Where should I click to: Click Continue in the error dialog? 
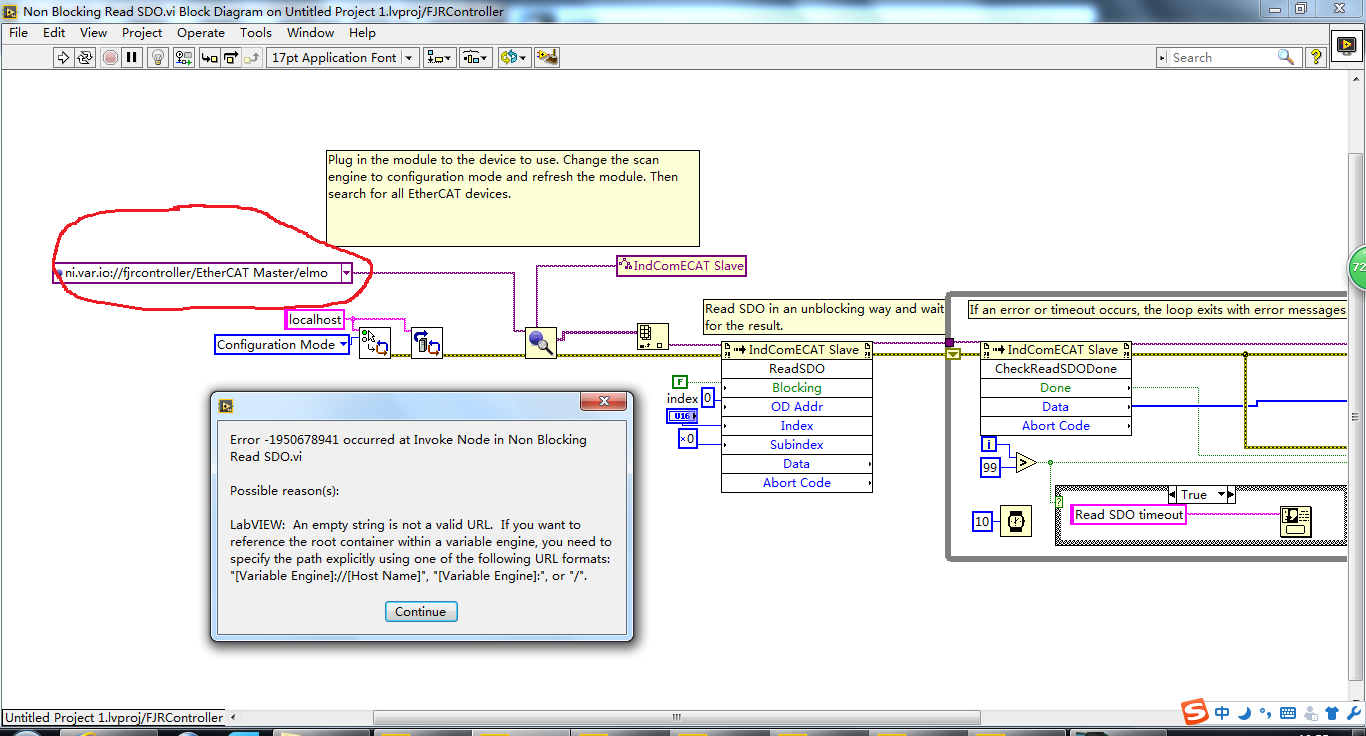(421, 612)
